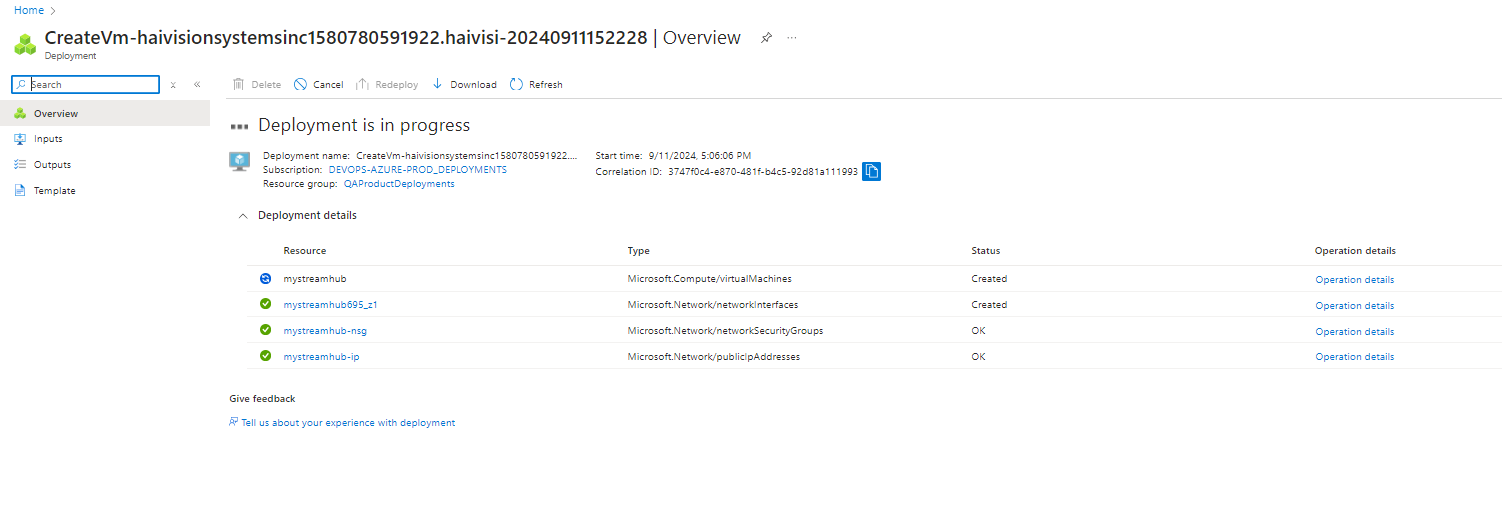
Task: Clear the search box with X icon
Action: tap(173, 85)
